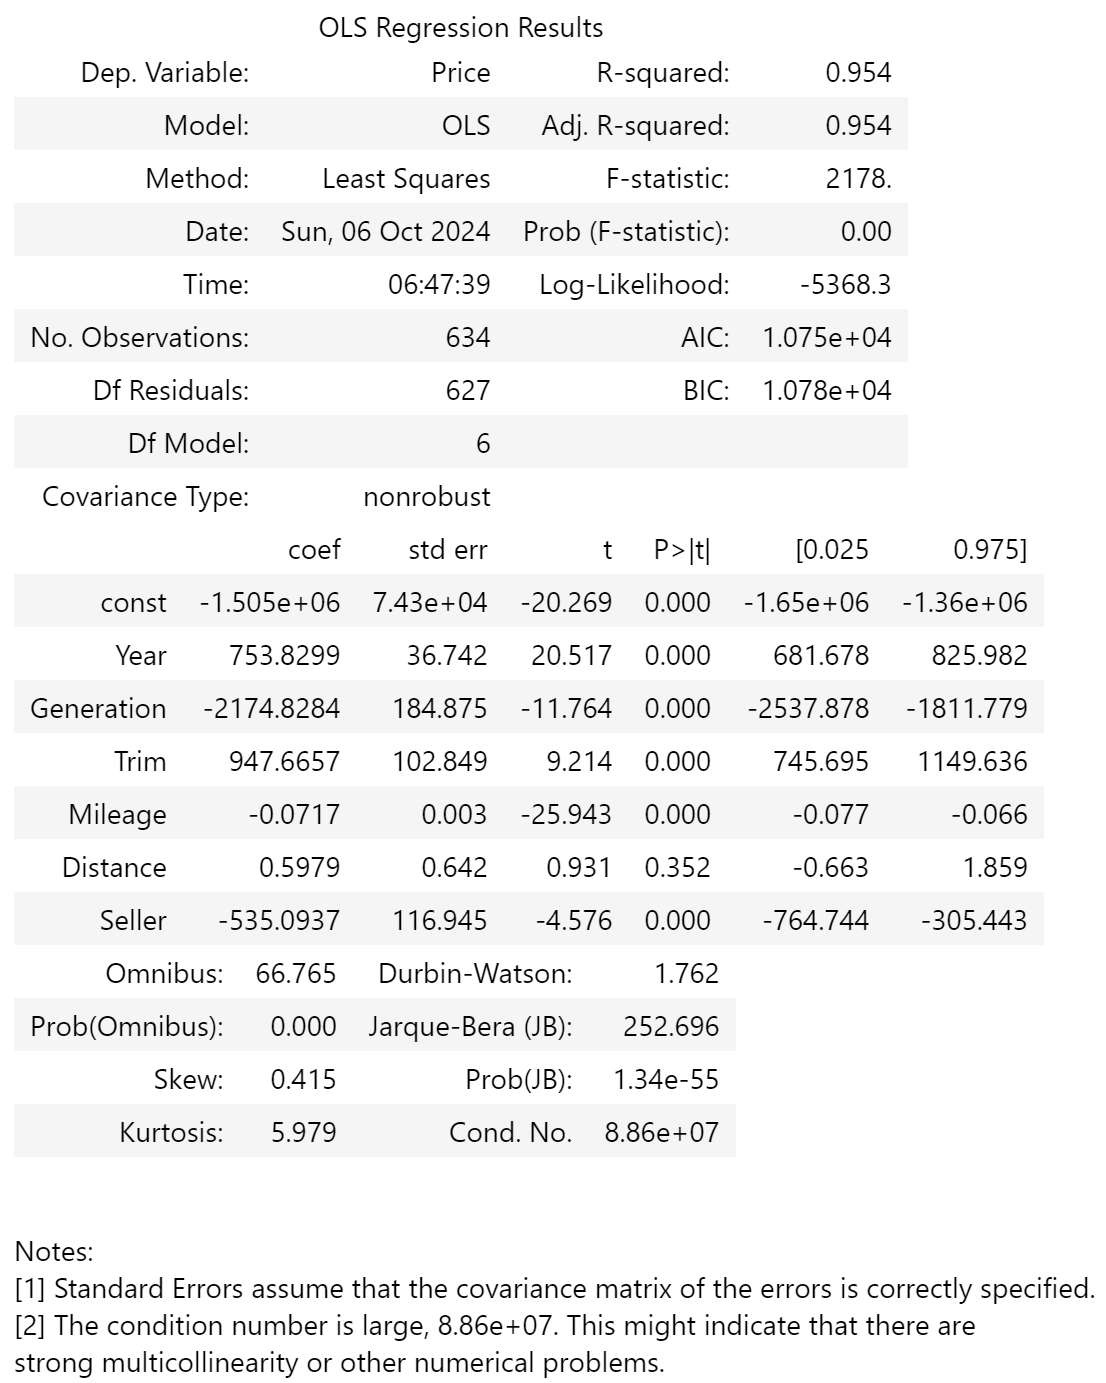Click the std err column header
This screenshot has height=1383, width=1106.
pos(448,550)
